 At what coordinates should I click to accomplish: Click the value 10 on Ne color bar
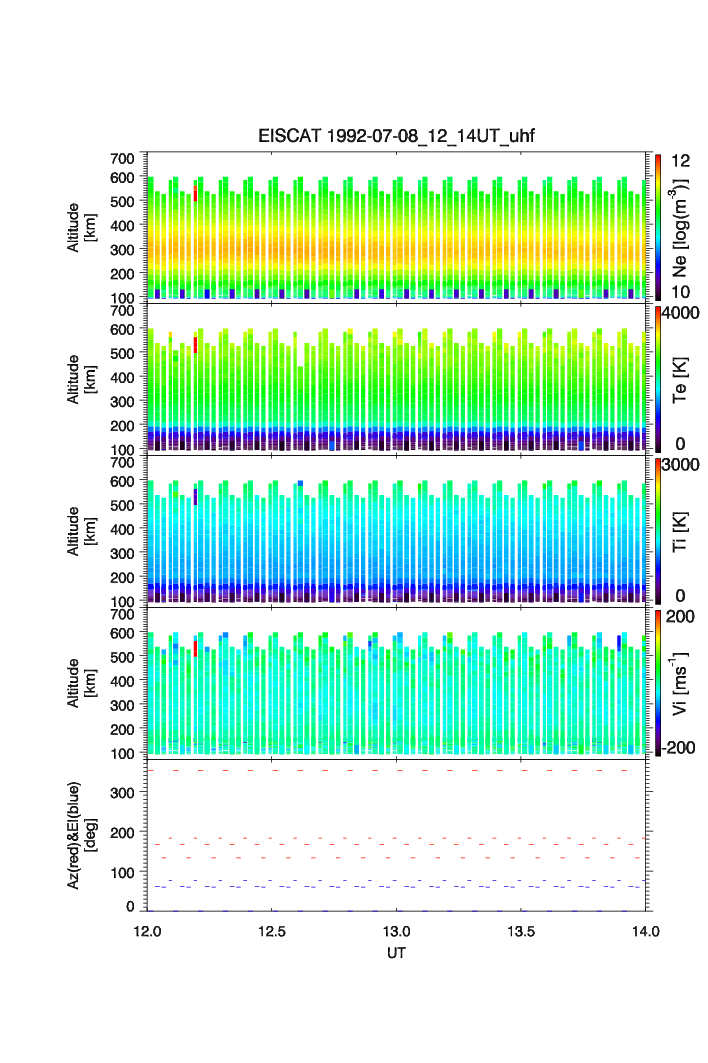click(680, 292)
